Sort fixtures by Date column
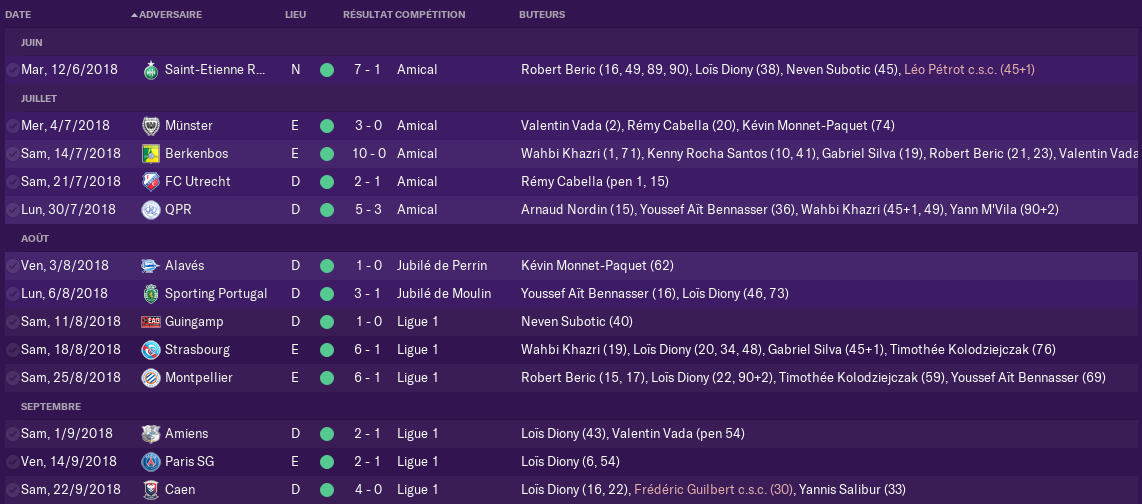The image size is (1142, 504). (x=18, y=15)
